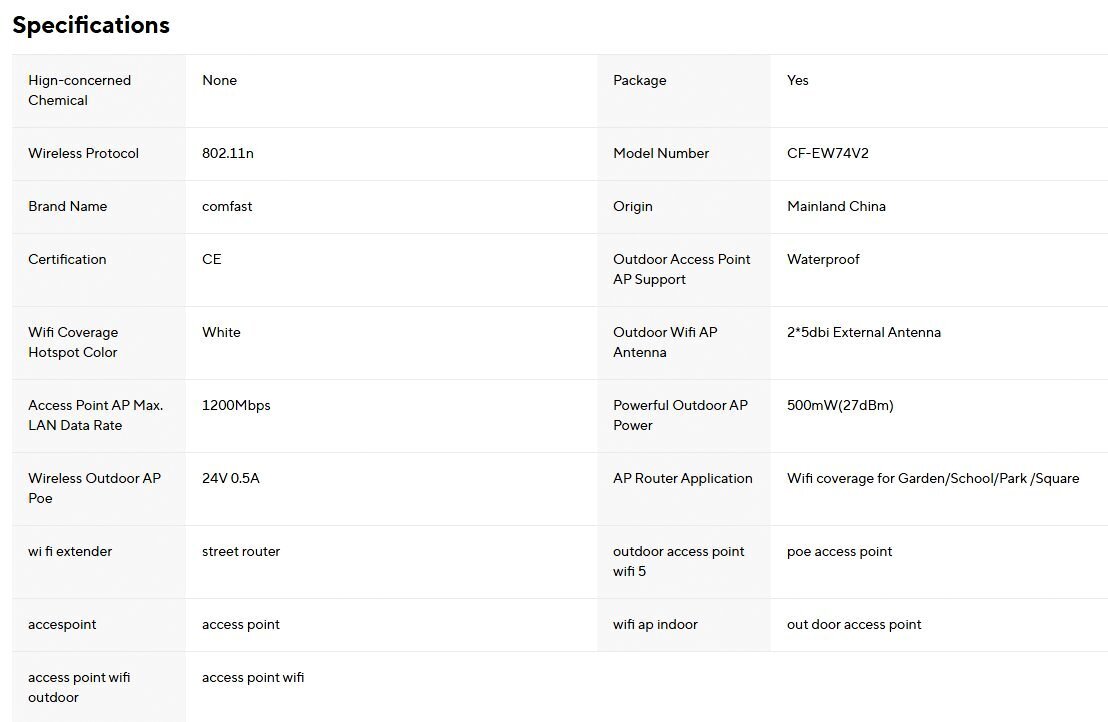Select the Hign-concerned Chemical label
This screenshot has width=1108, height=722.
pyautogui.click(x=80, y=90)
